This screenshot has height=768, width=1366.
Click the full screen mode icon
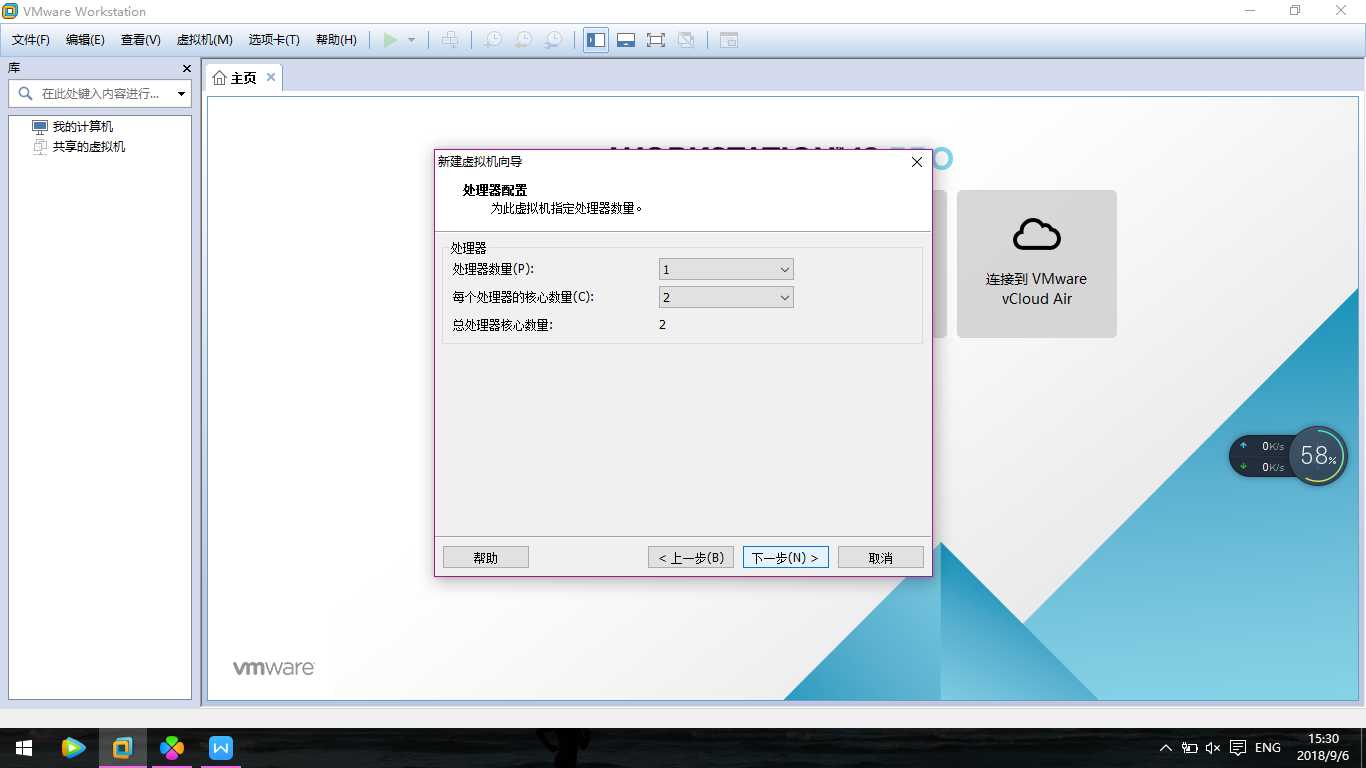pyautogui.click(x=656, y=40)
